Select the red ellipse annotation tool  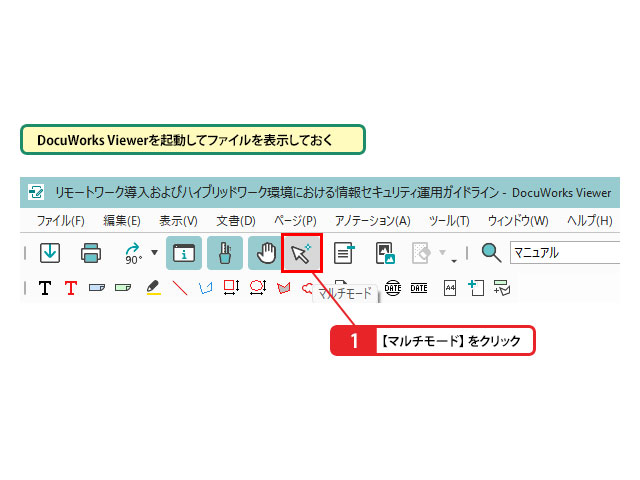click(258, 287)
